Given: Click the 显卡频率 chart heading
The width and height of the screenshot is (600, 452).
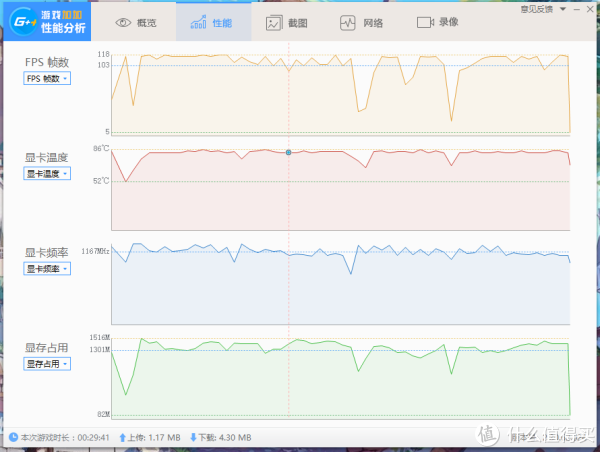Looking at the screenshot, I should [46, 253].
